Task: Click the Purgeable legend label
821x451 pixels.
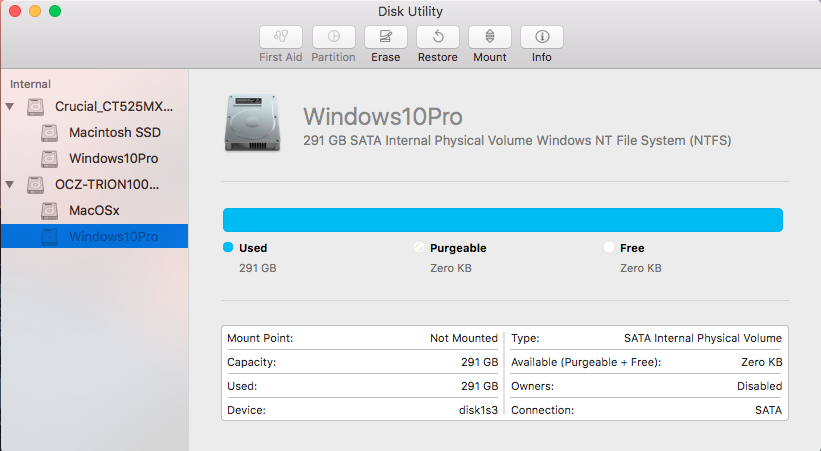Action: point(458,248)
